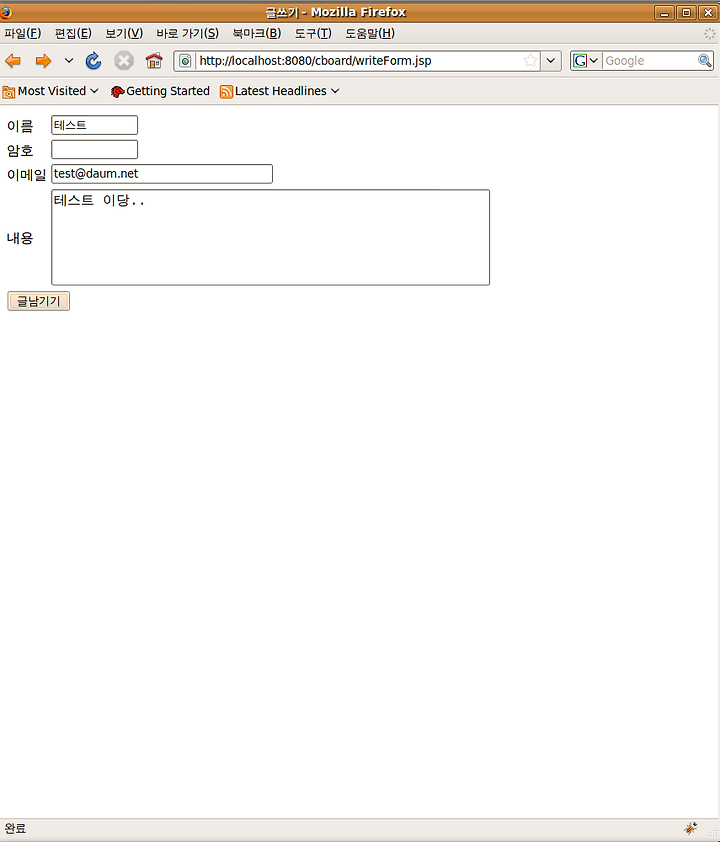Click the 완료 status bar text

pyautogui.click(x=15, y=829)
